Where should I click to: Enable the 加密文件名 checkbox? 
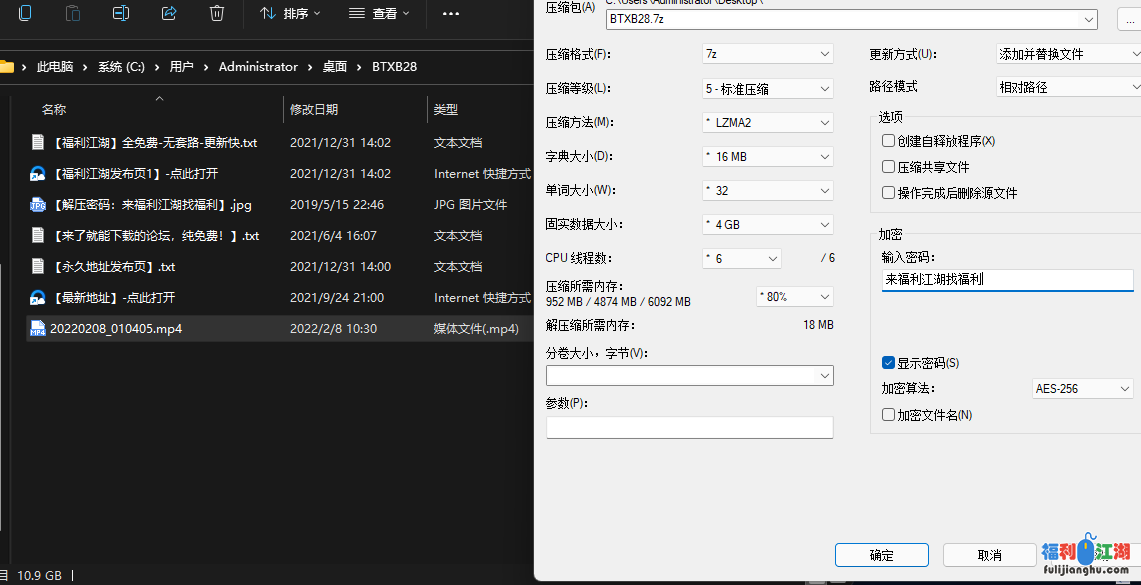[x=888, y=414]
